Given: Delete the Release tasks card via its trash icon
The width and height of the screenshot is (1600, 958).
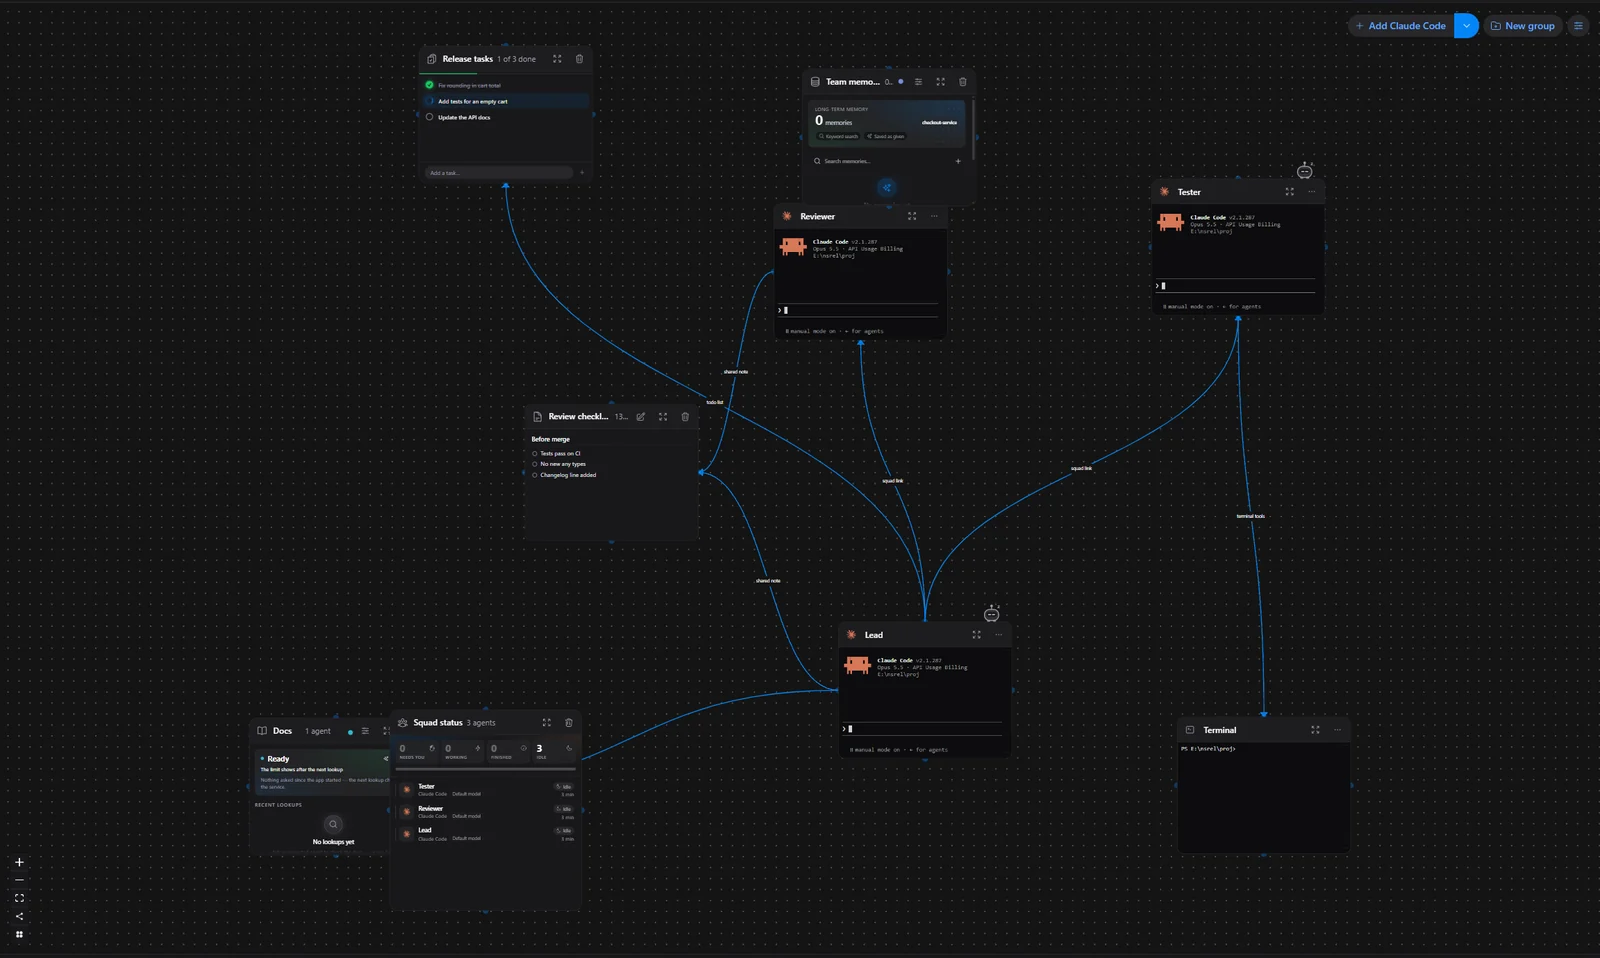Looking at the screenshot, I should pos(579,59).
